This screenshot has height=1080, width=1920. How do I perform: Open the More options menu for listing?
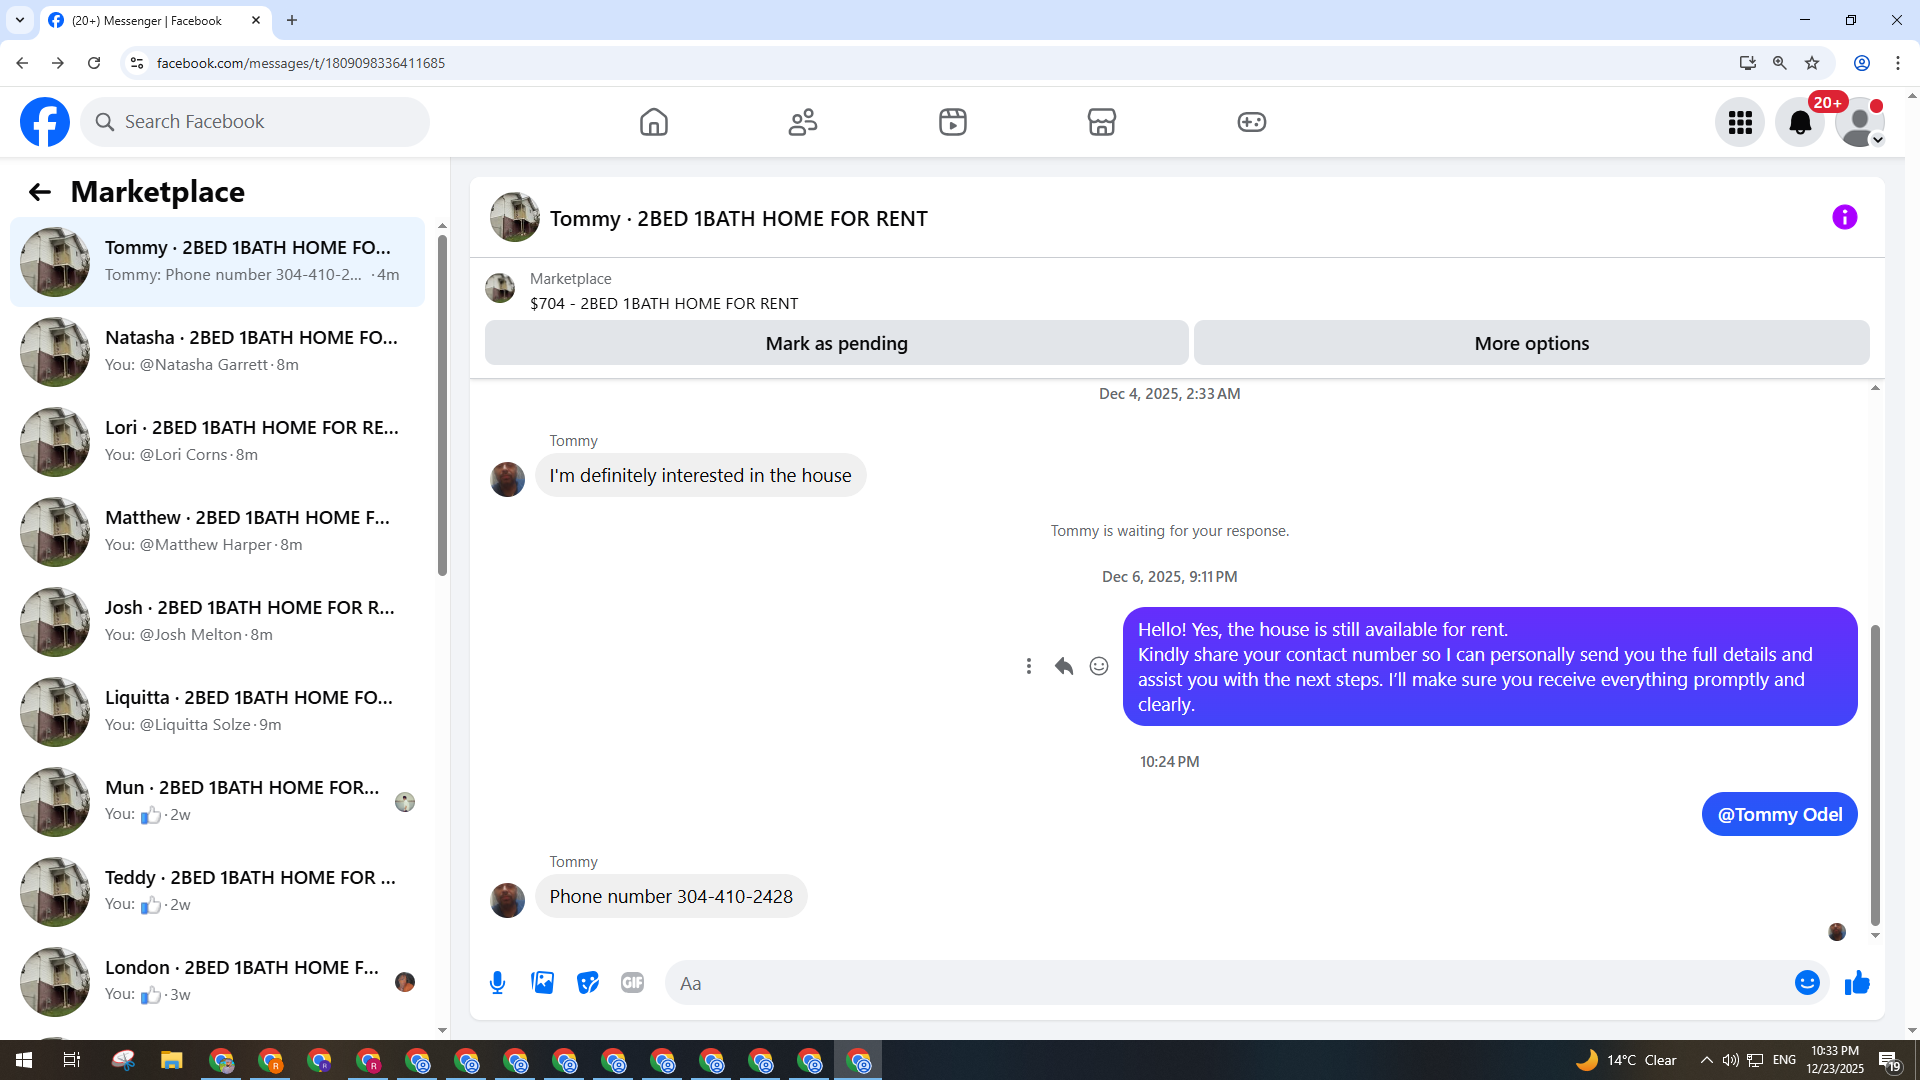(1531, 343)
